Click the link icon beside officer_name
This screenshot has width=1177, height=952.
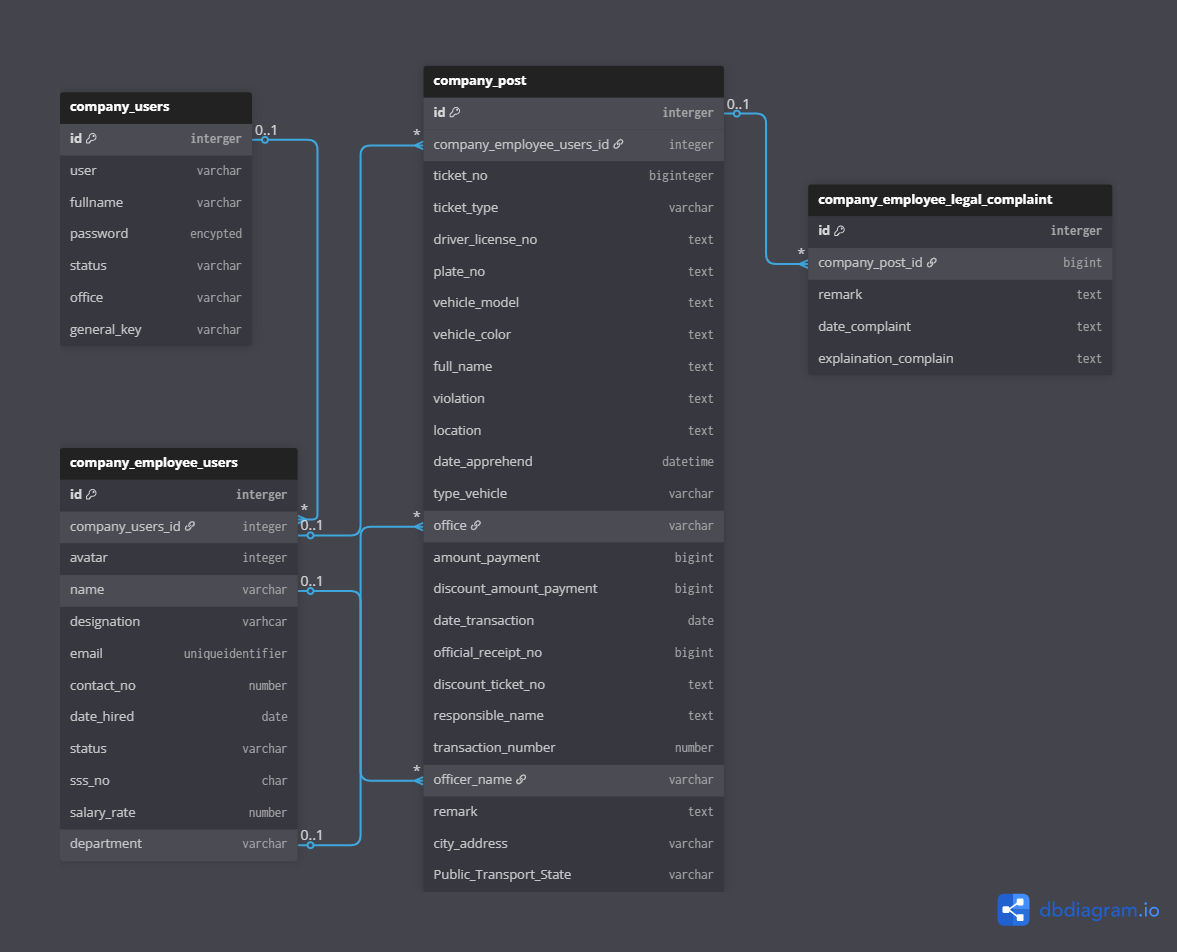[521, 780]
